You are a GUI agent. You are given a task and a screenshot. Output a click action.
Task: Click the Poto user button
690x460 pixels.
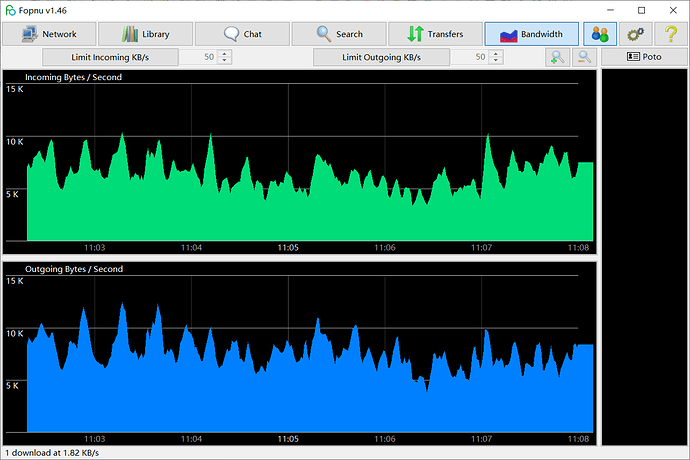(644, 57)
